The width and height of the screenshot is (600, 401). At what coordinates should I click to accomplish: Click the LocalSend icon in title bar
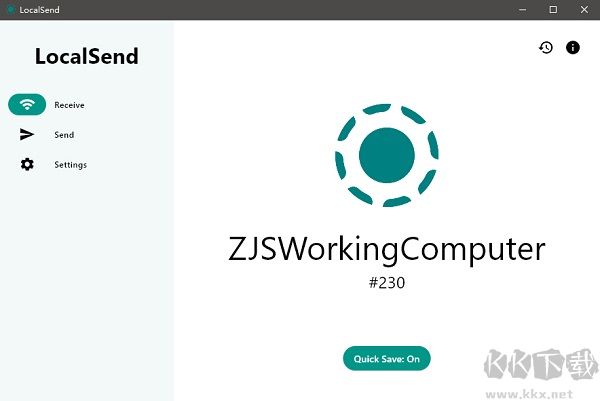point(10,9)
